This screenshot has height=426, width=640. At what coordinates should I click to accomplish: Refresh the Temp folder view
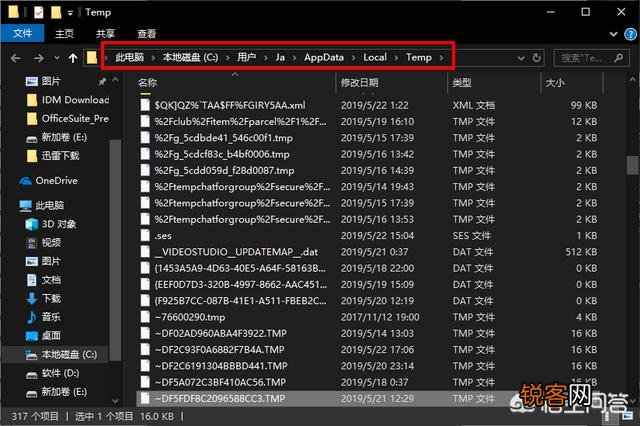click(536, 58)
